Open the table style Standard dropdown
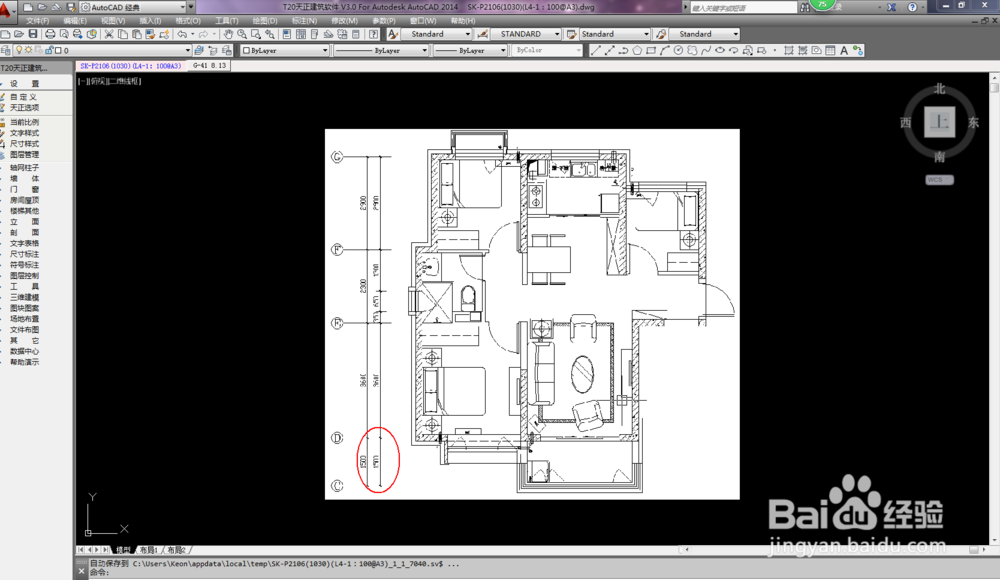The height and width of the screenshot is (580, 1000). pyautogui.click(x=614, y=34)
